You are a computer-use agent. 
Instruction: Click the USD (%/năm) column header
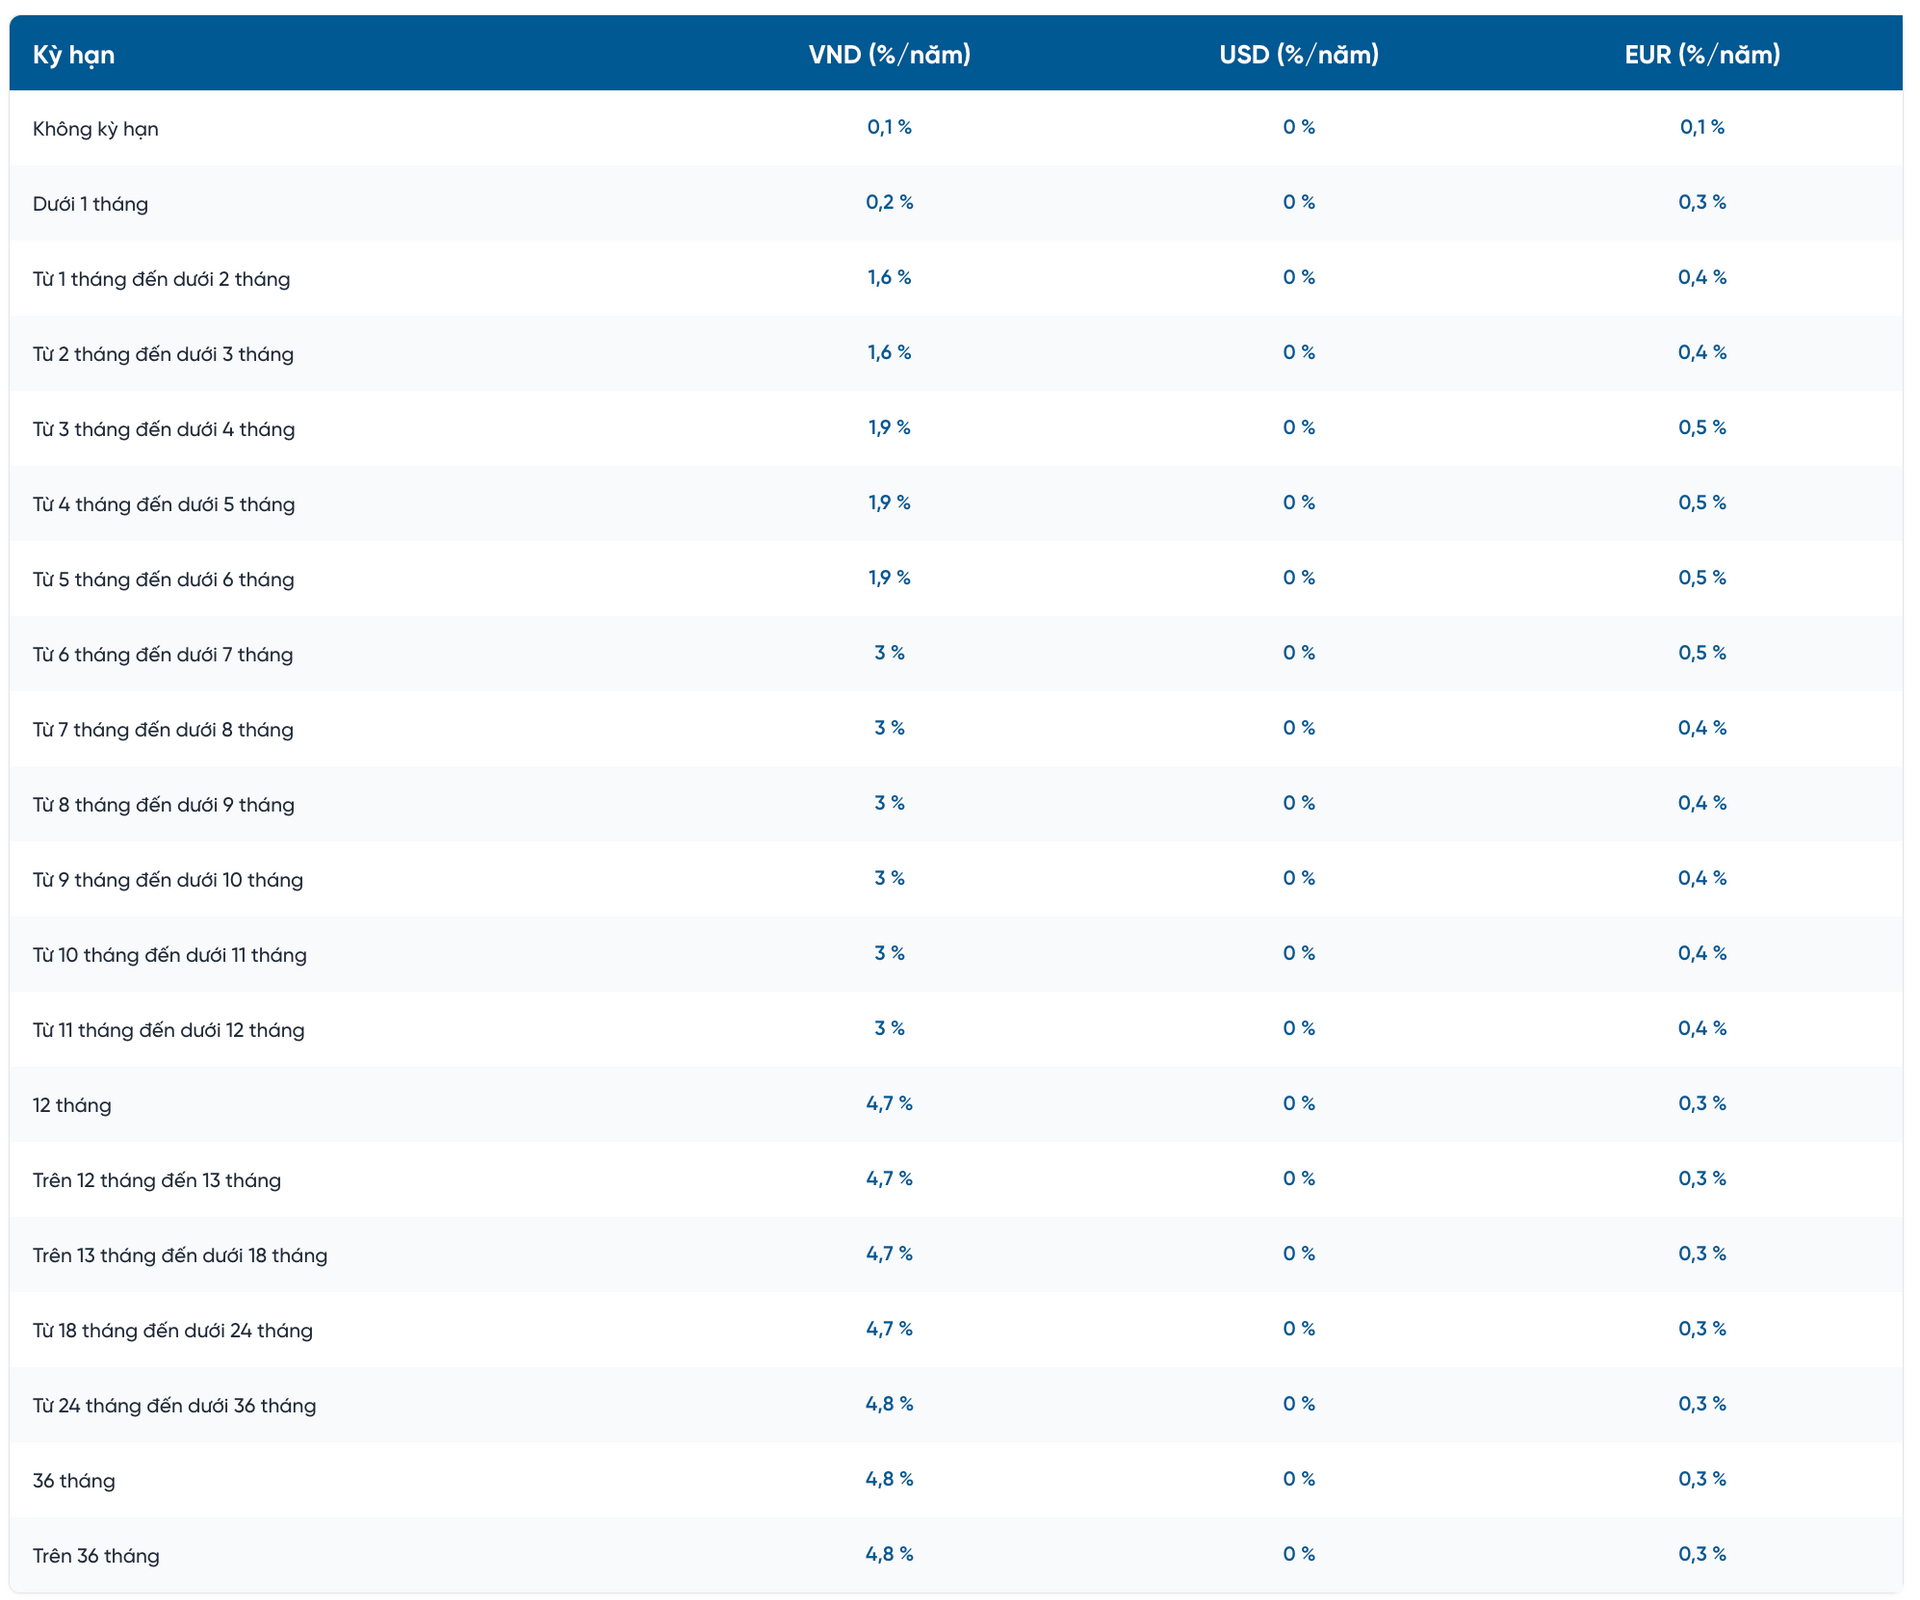(1298, 55)
